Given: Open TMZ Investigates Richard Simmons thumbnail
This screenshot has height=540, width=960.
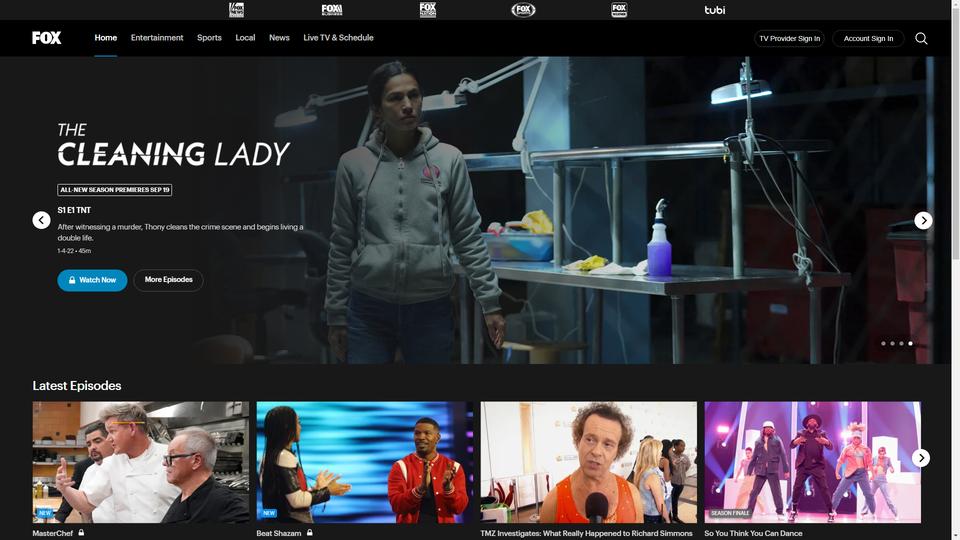Looking at the screenshot, I should pos(589,462).
